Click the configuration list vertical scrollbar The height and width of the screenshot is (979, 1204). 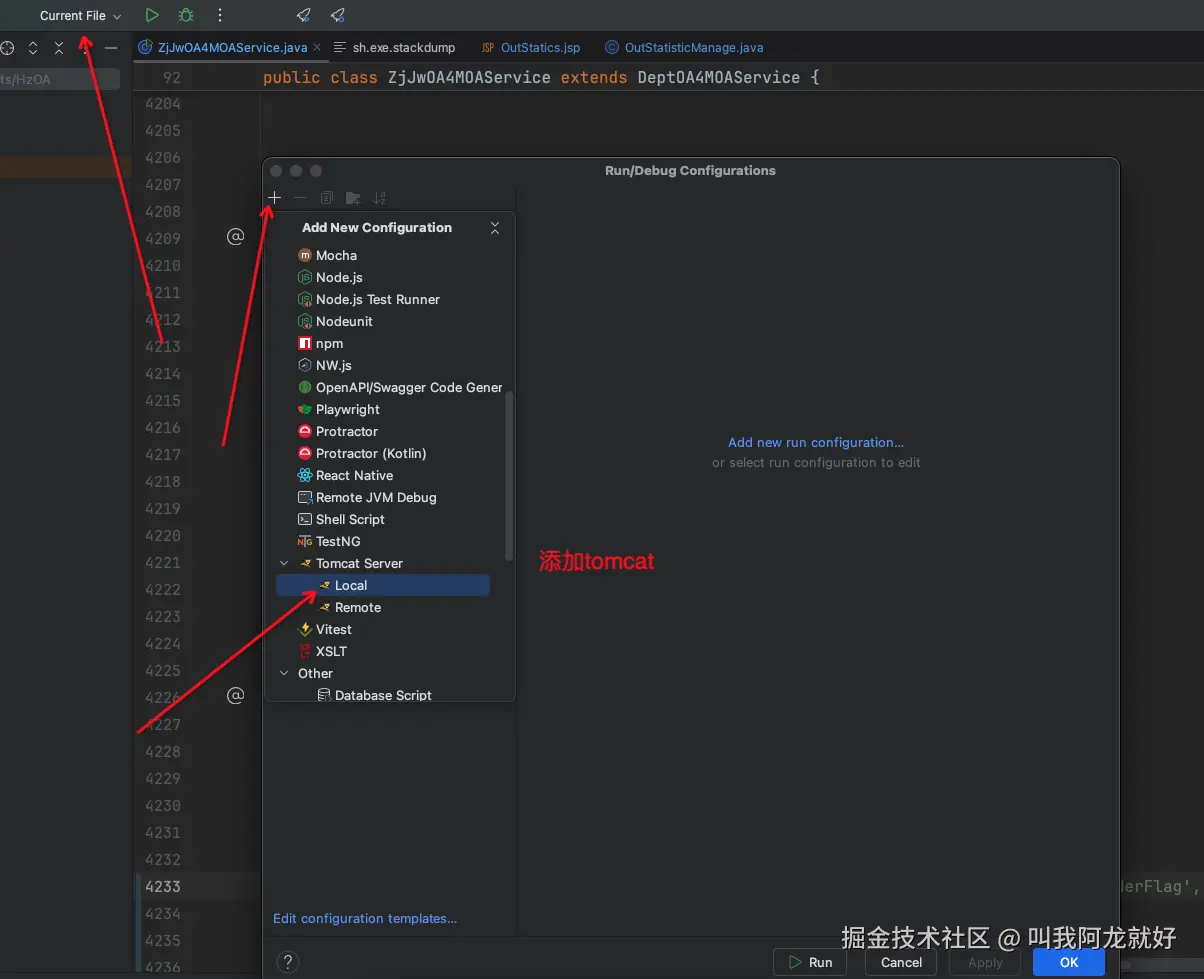click(x=508, y=475)
